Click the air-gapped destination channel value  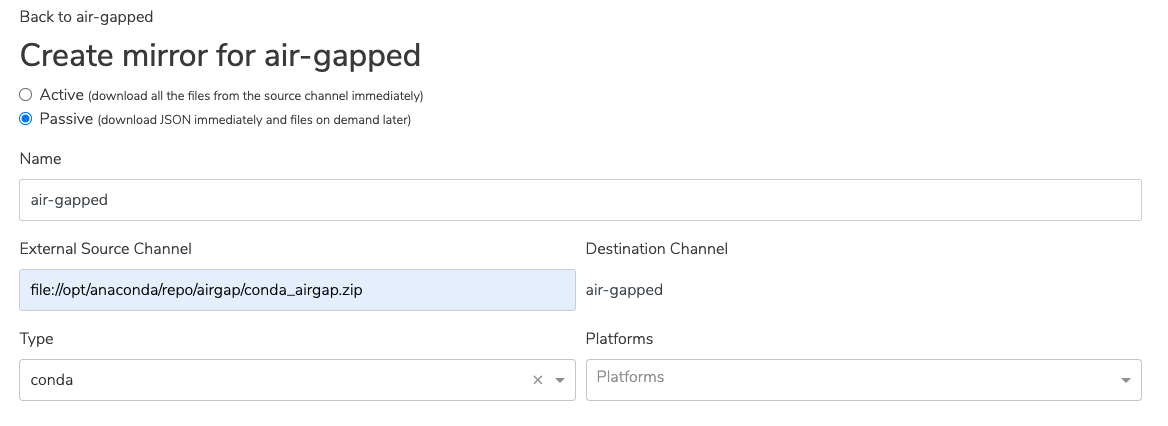[624, 290]
